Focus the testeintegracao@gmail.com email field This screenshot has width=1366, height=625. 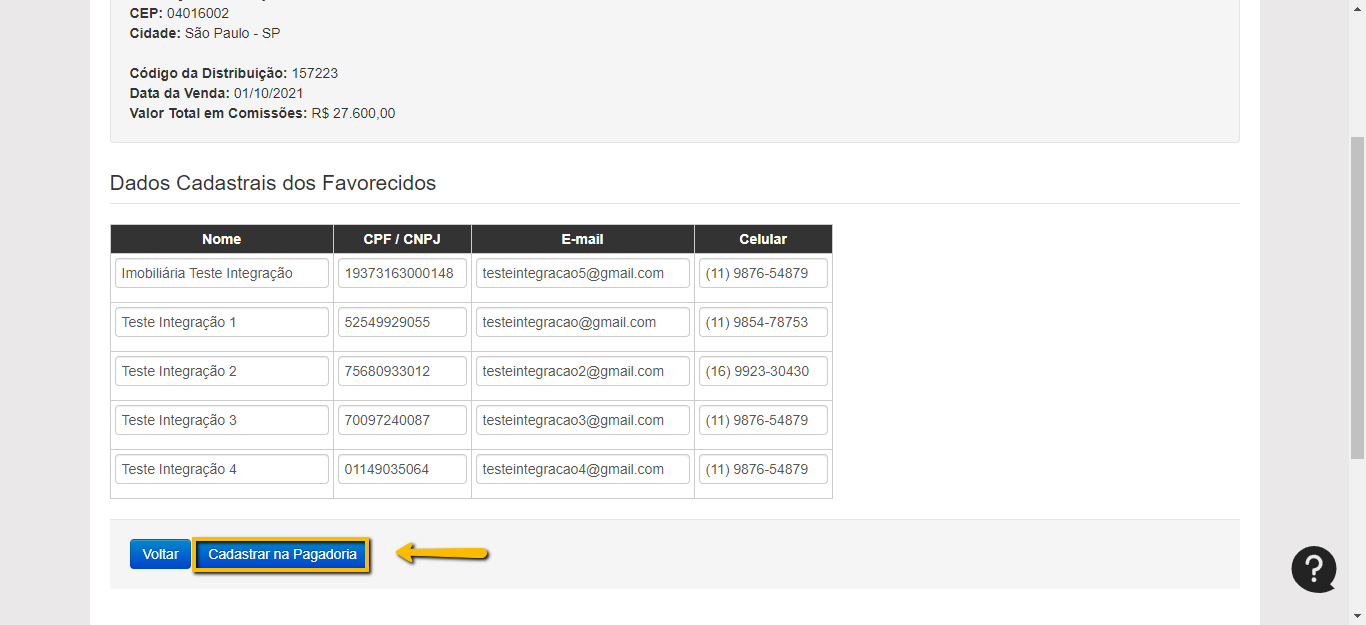(x=582, y=322)
